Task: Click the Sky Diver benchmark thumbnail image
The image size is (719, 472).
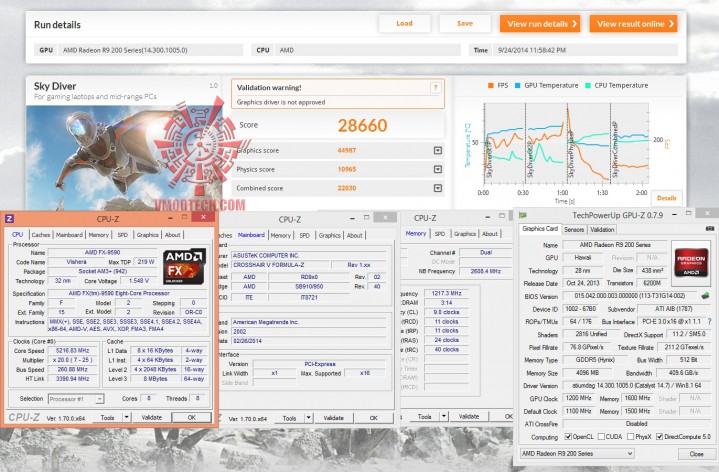Action: 124,158
